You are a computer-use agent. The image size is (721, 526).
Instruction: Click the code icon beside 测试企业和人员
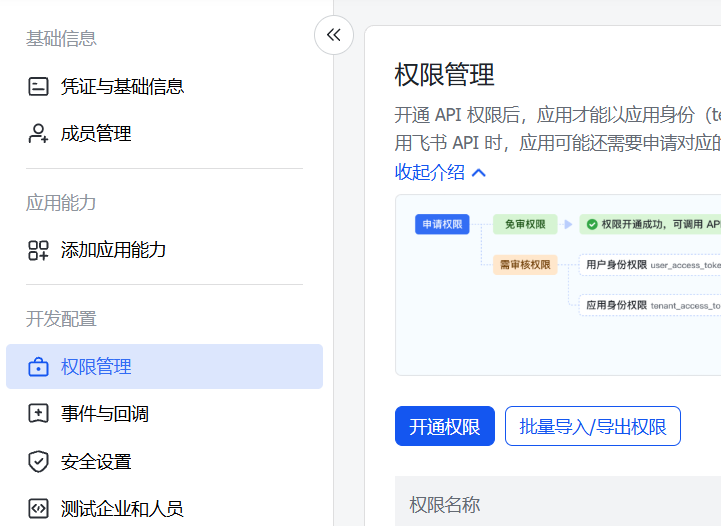38,509
